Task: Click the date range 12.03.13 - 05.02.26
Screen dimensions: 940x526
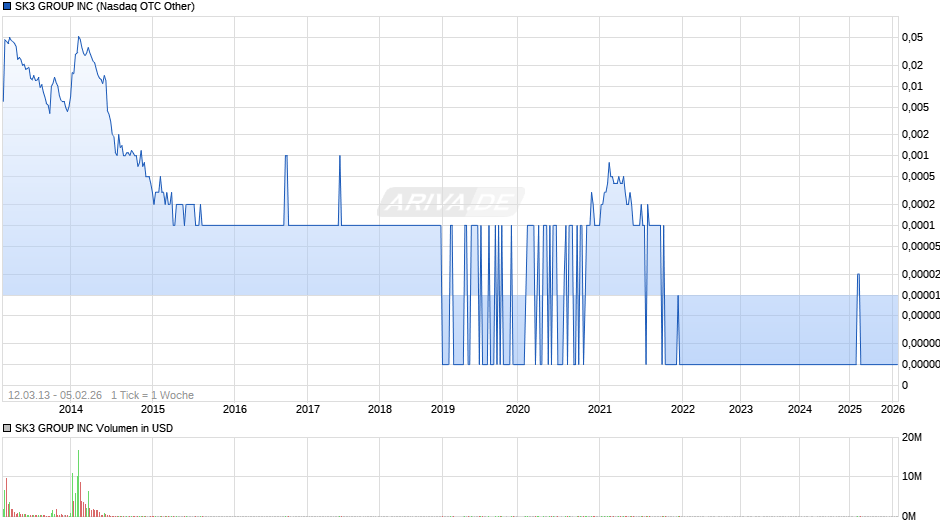Action: click(55, 395)
